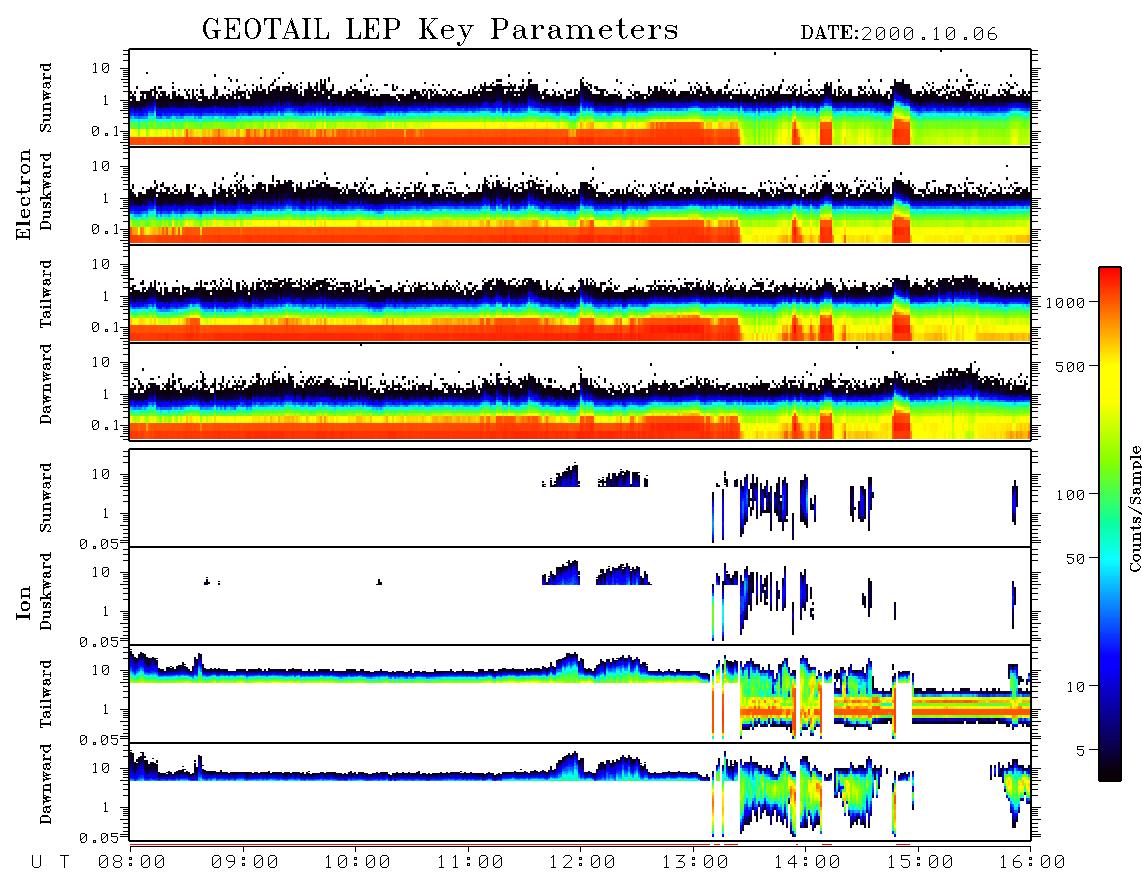Click the 500 colorbar tick label
Screen dimensions: 1142x880
click(1071, 366)
